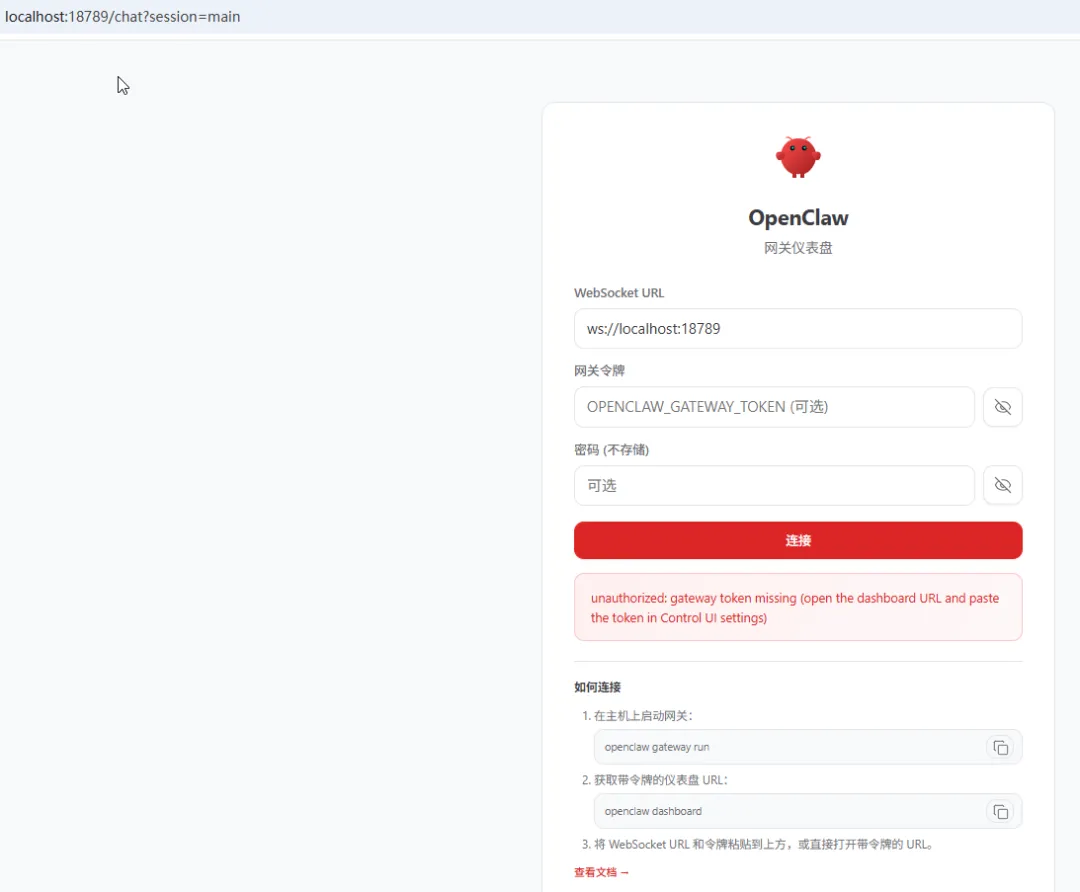
Task: Open the 查看文档 documentation link
Action: [601, 872]
